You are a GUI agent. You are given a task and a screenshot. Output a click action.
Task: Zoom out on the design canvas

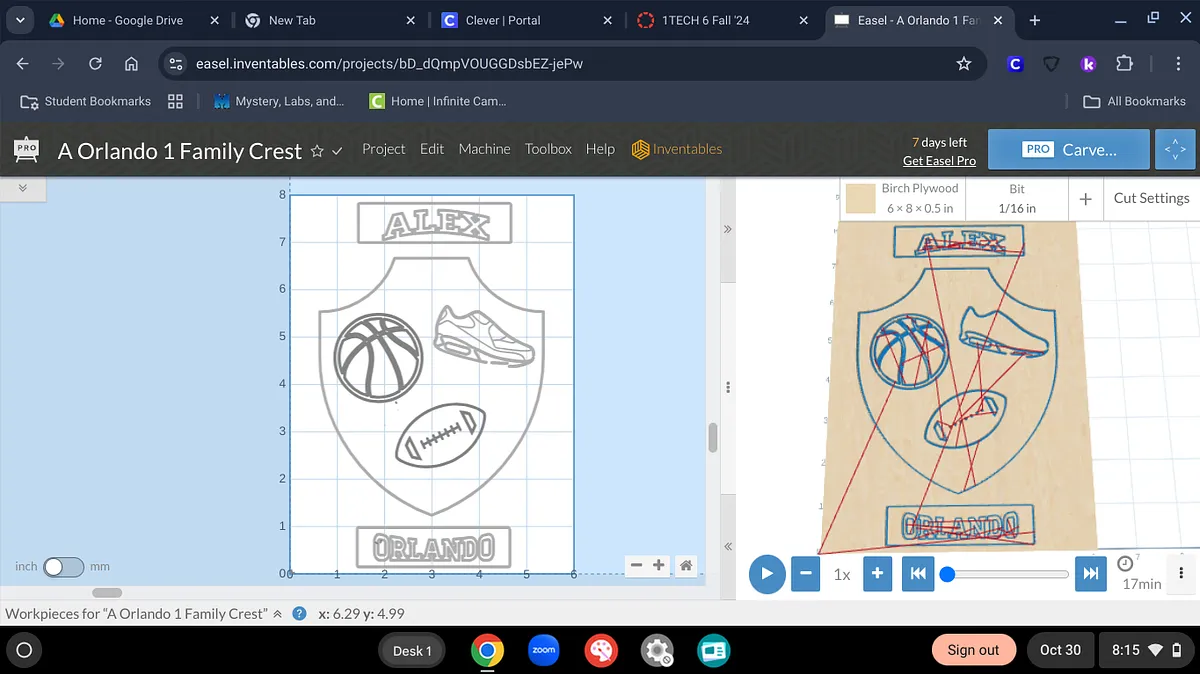click(x=636, y=565)
